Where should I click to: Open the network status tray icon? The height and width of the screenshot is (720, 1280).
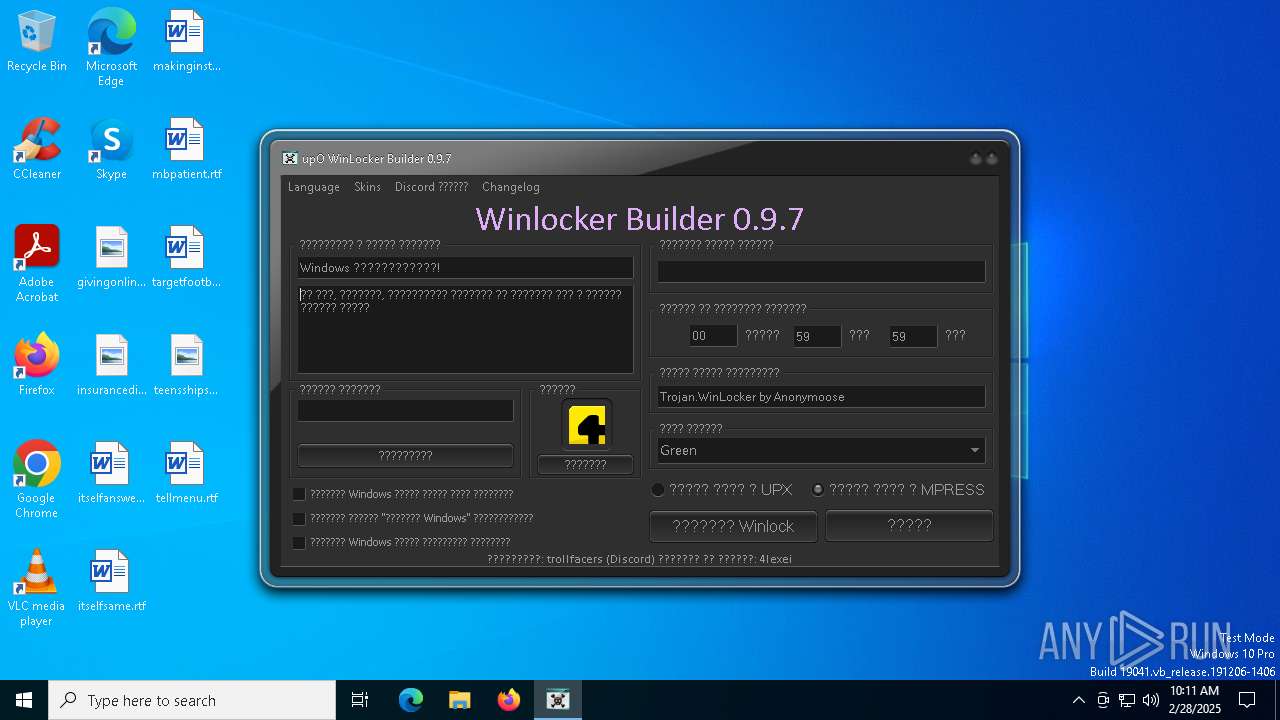(1127, 700)
